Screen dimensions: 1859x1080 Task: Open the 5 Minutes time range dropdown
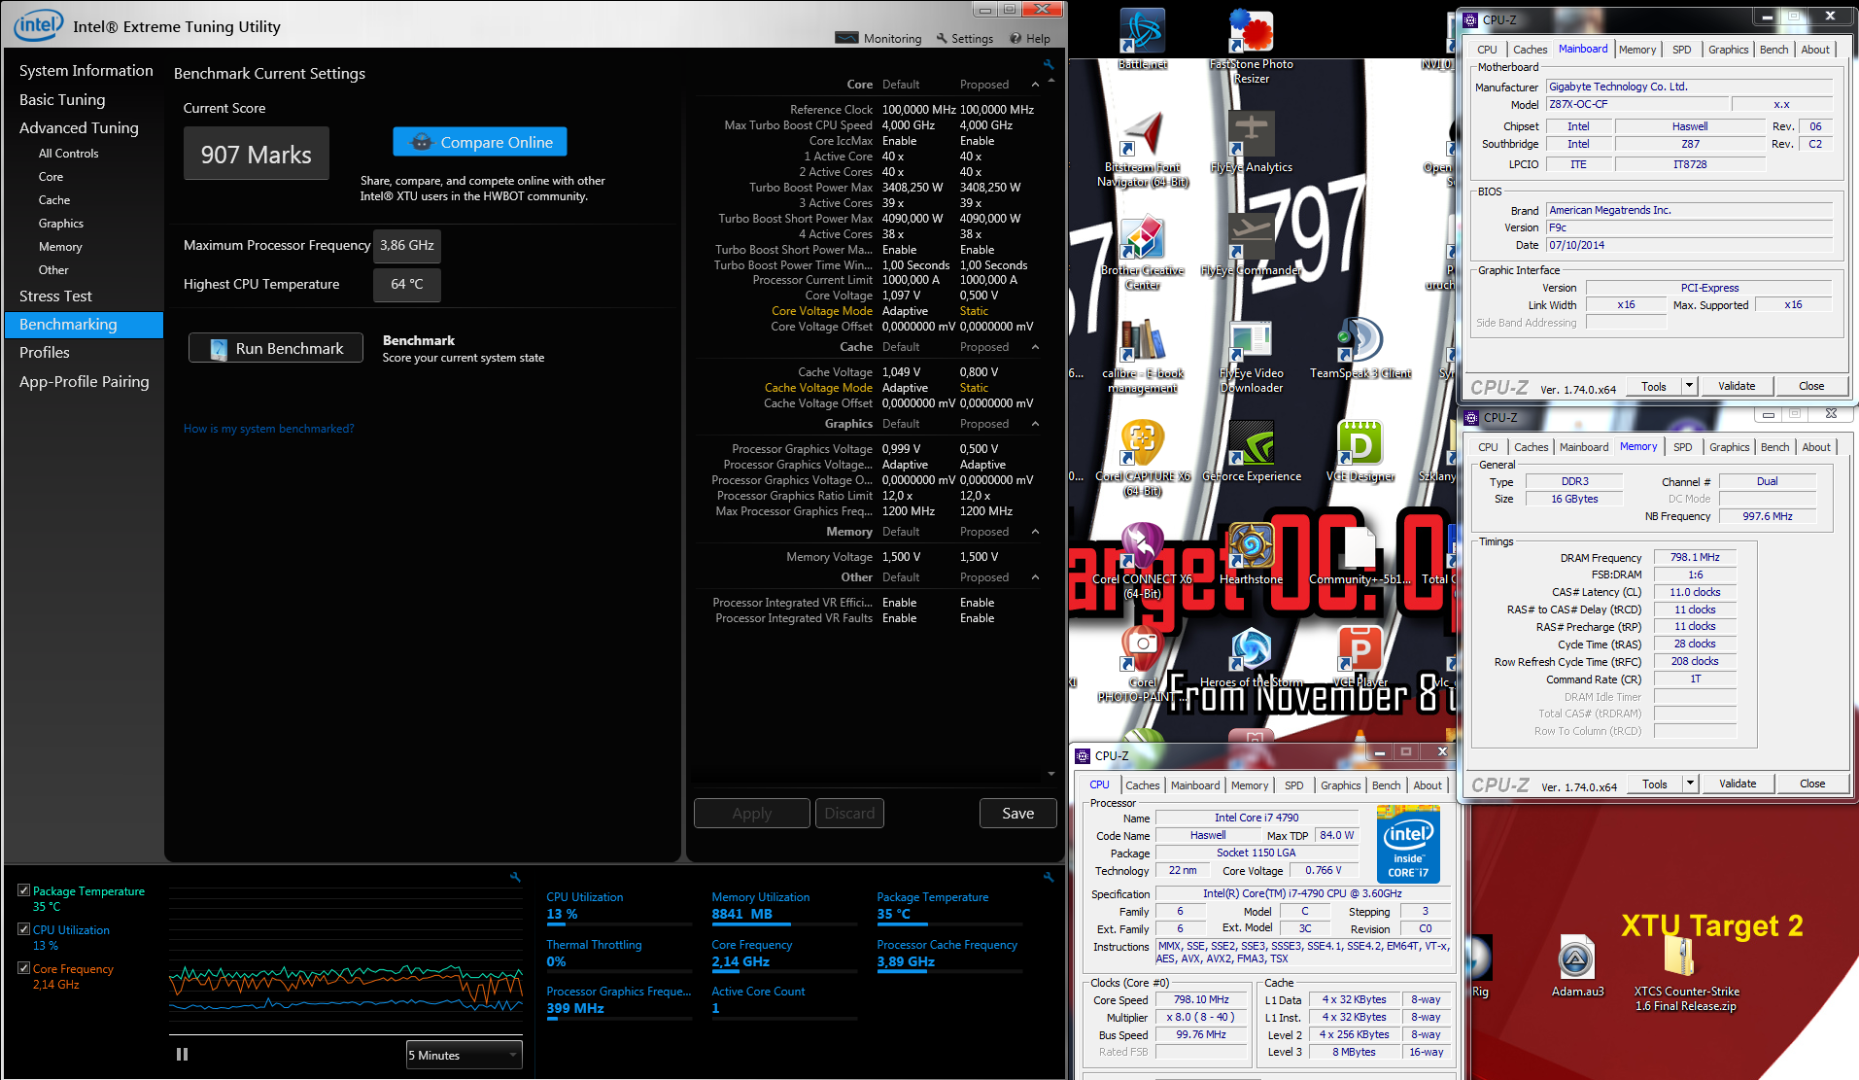(464, 1055)
